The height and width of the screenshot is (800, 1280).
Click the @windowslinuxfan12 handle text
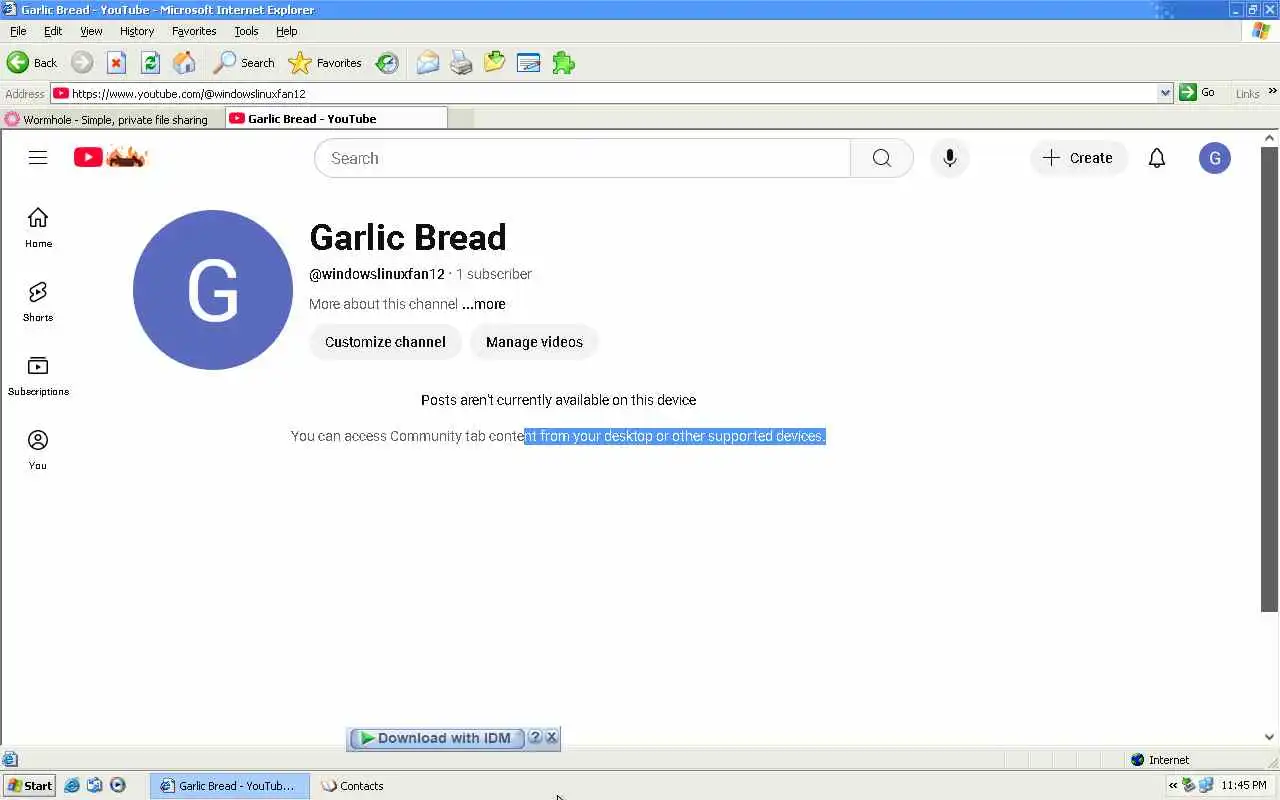pyautogui.click(x=377, y=274)
